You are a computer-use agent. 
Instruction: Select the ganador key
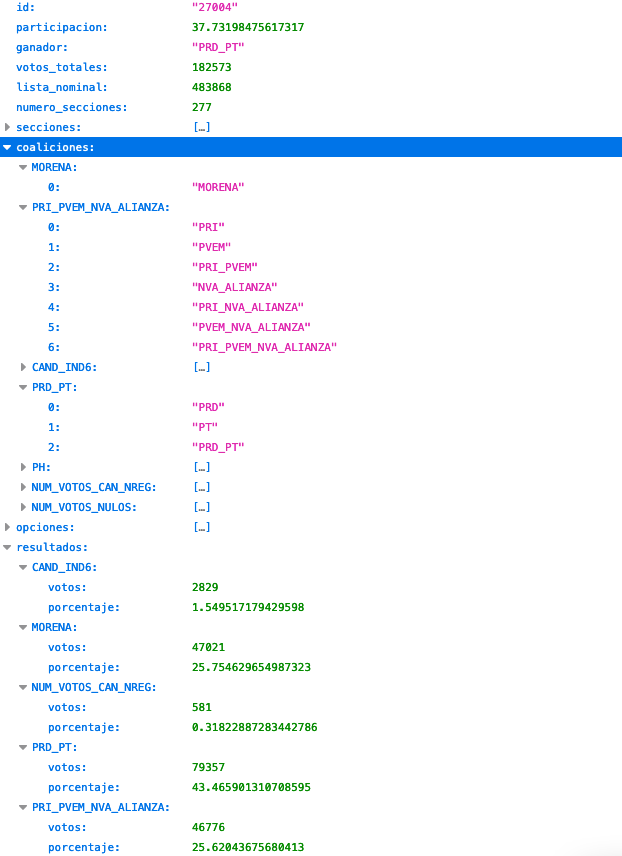point(42,47)
